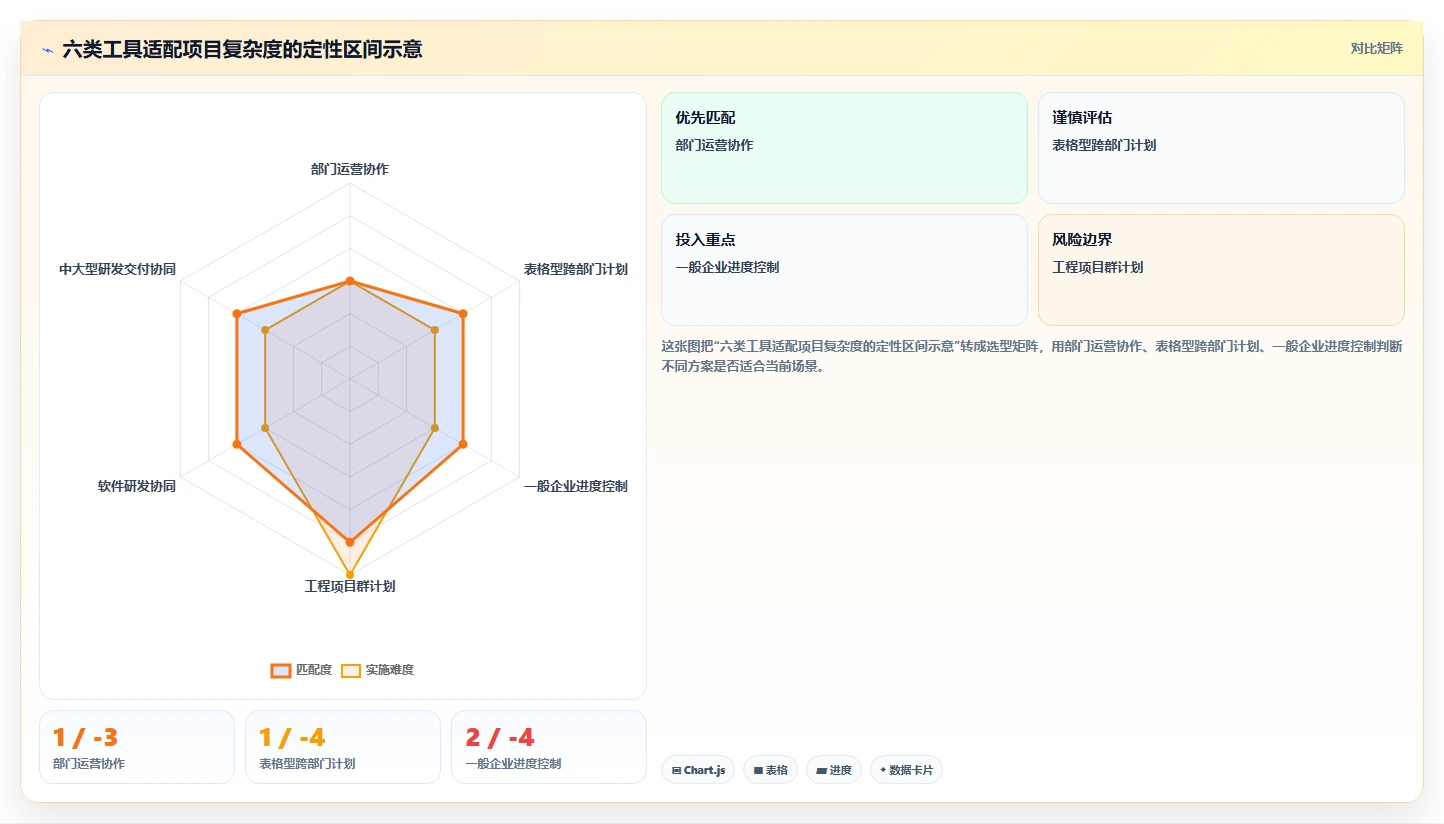Click the 1 / -3 stat value

(x=86, y=738)
